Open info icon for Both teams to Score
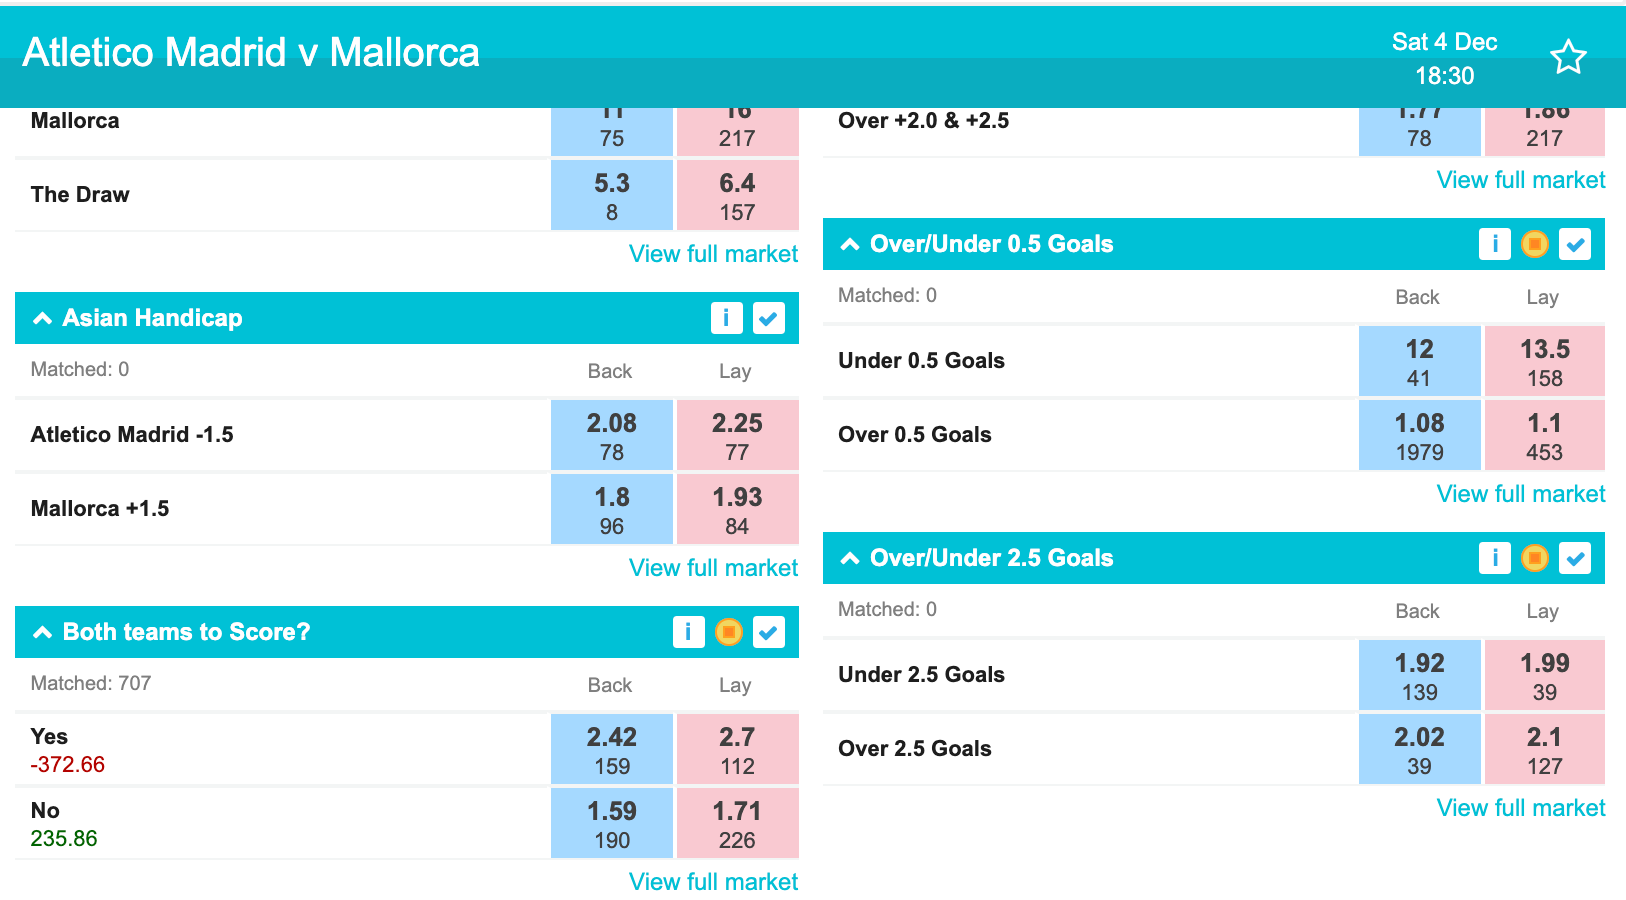This screenshot has width=1626, height=900. click(x=689, y=632)
